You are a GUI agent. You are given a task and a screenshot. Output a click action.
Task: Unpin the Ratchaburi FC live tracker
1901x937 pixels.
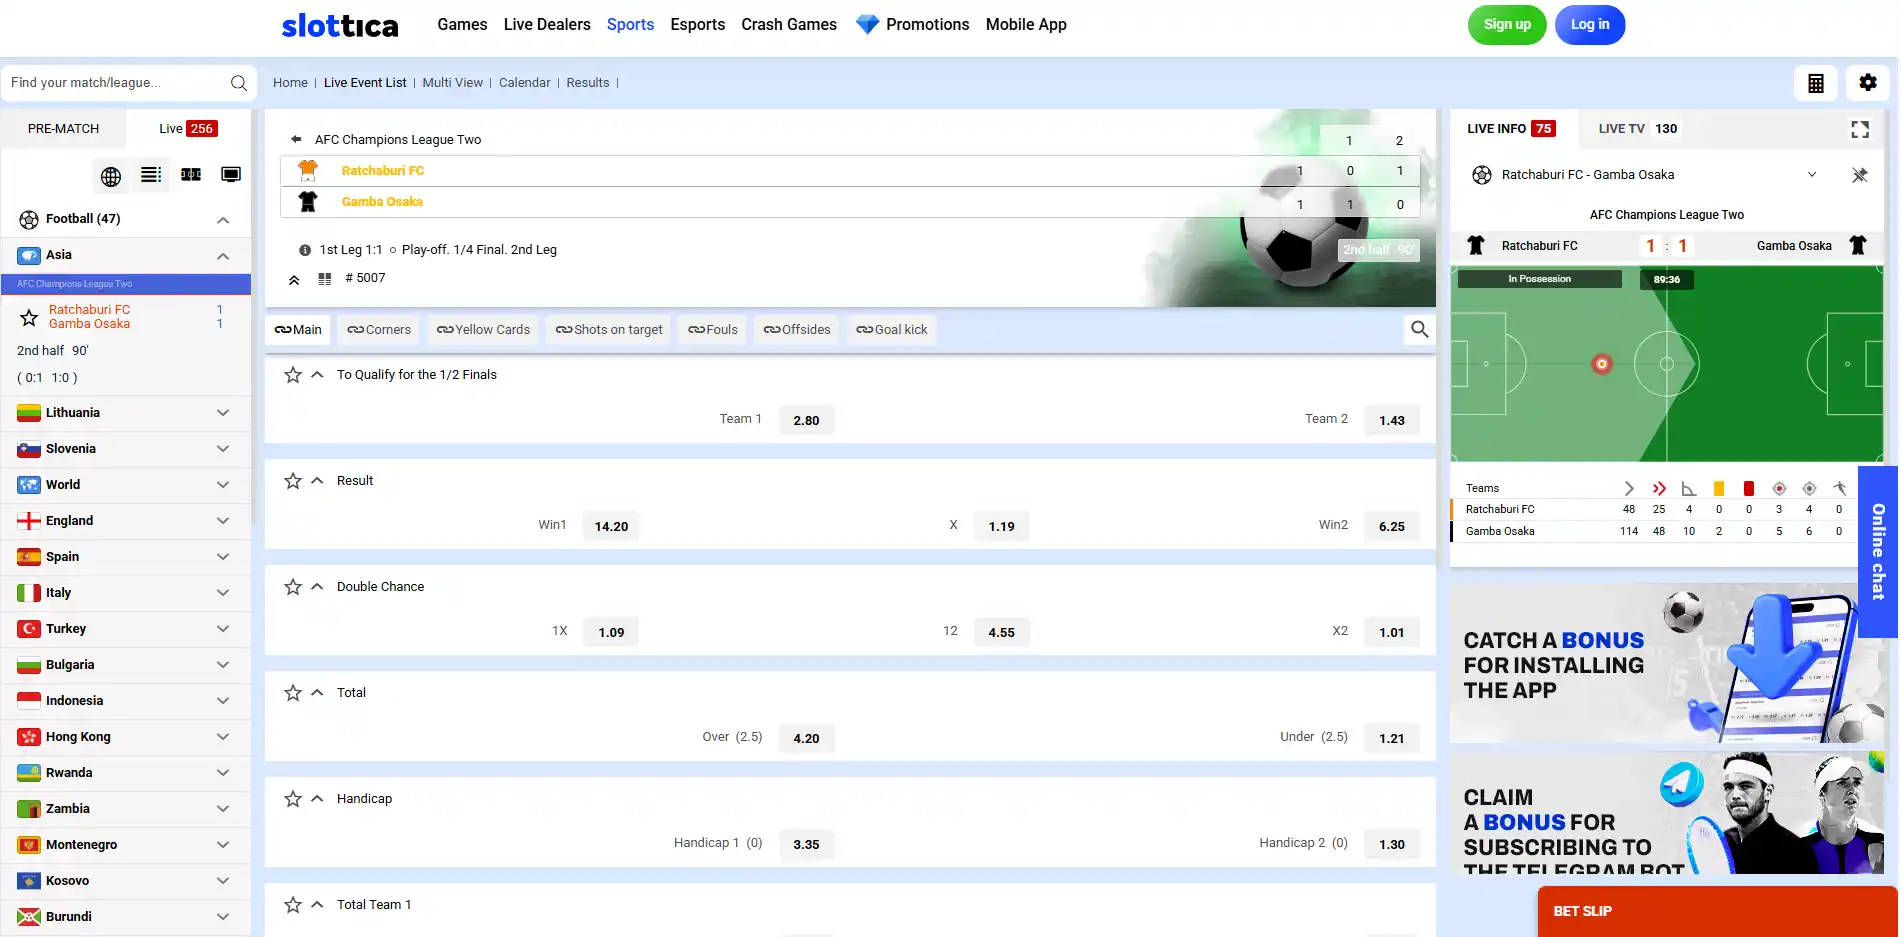[x=1859, y=175]
